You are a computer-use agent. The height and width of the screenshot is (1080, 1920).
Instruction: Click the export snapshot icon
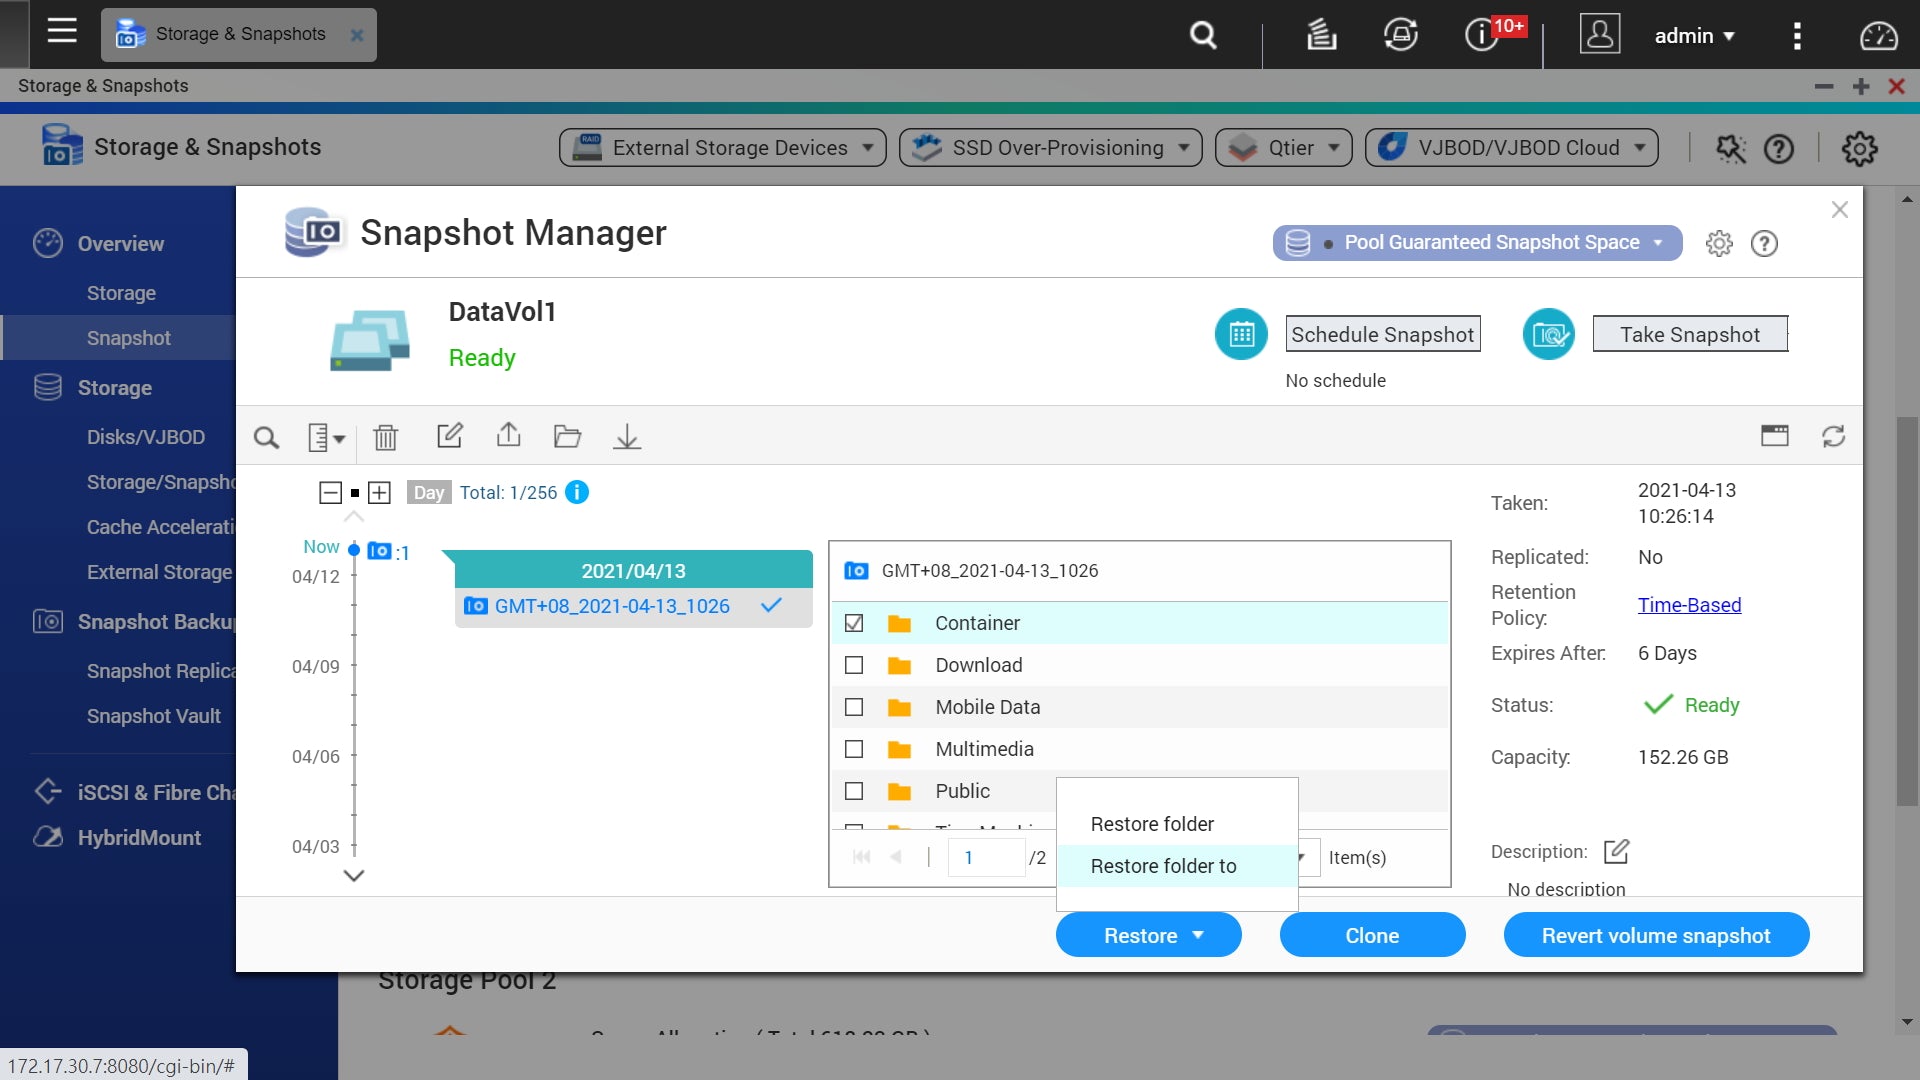[508, 438]
